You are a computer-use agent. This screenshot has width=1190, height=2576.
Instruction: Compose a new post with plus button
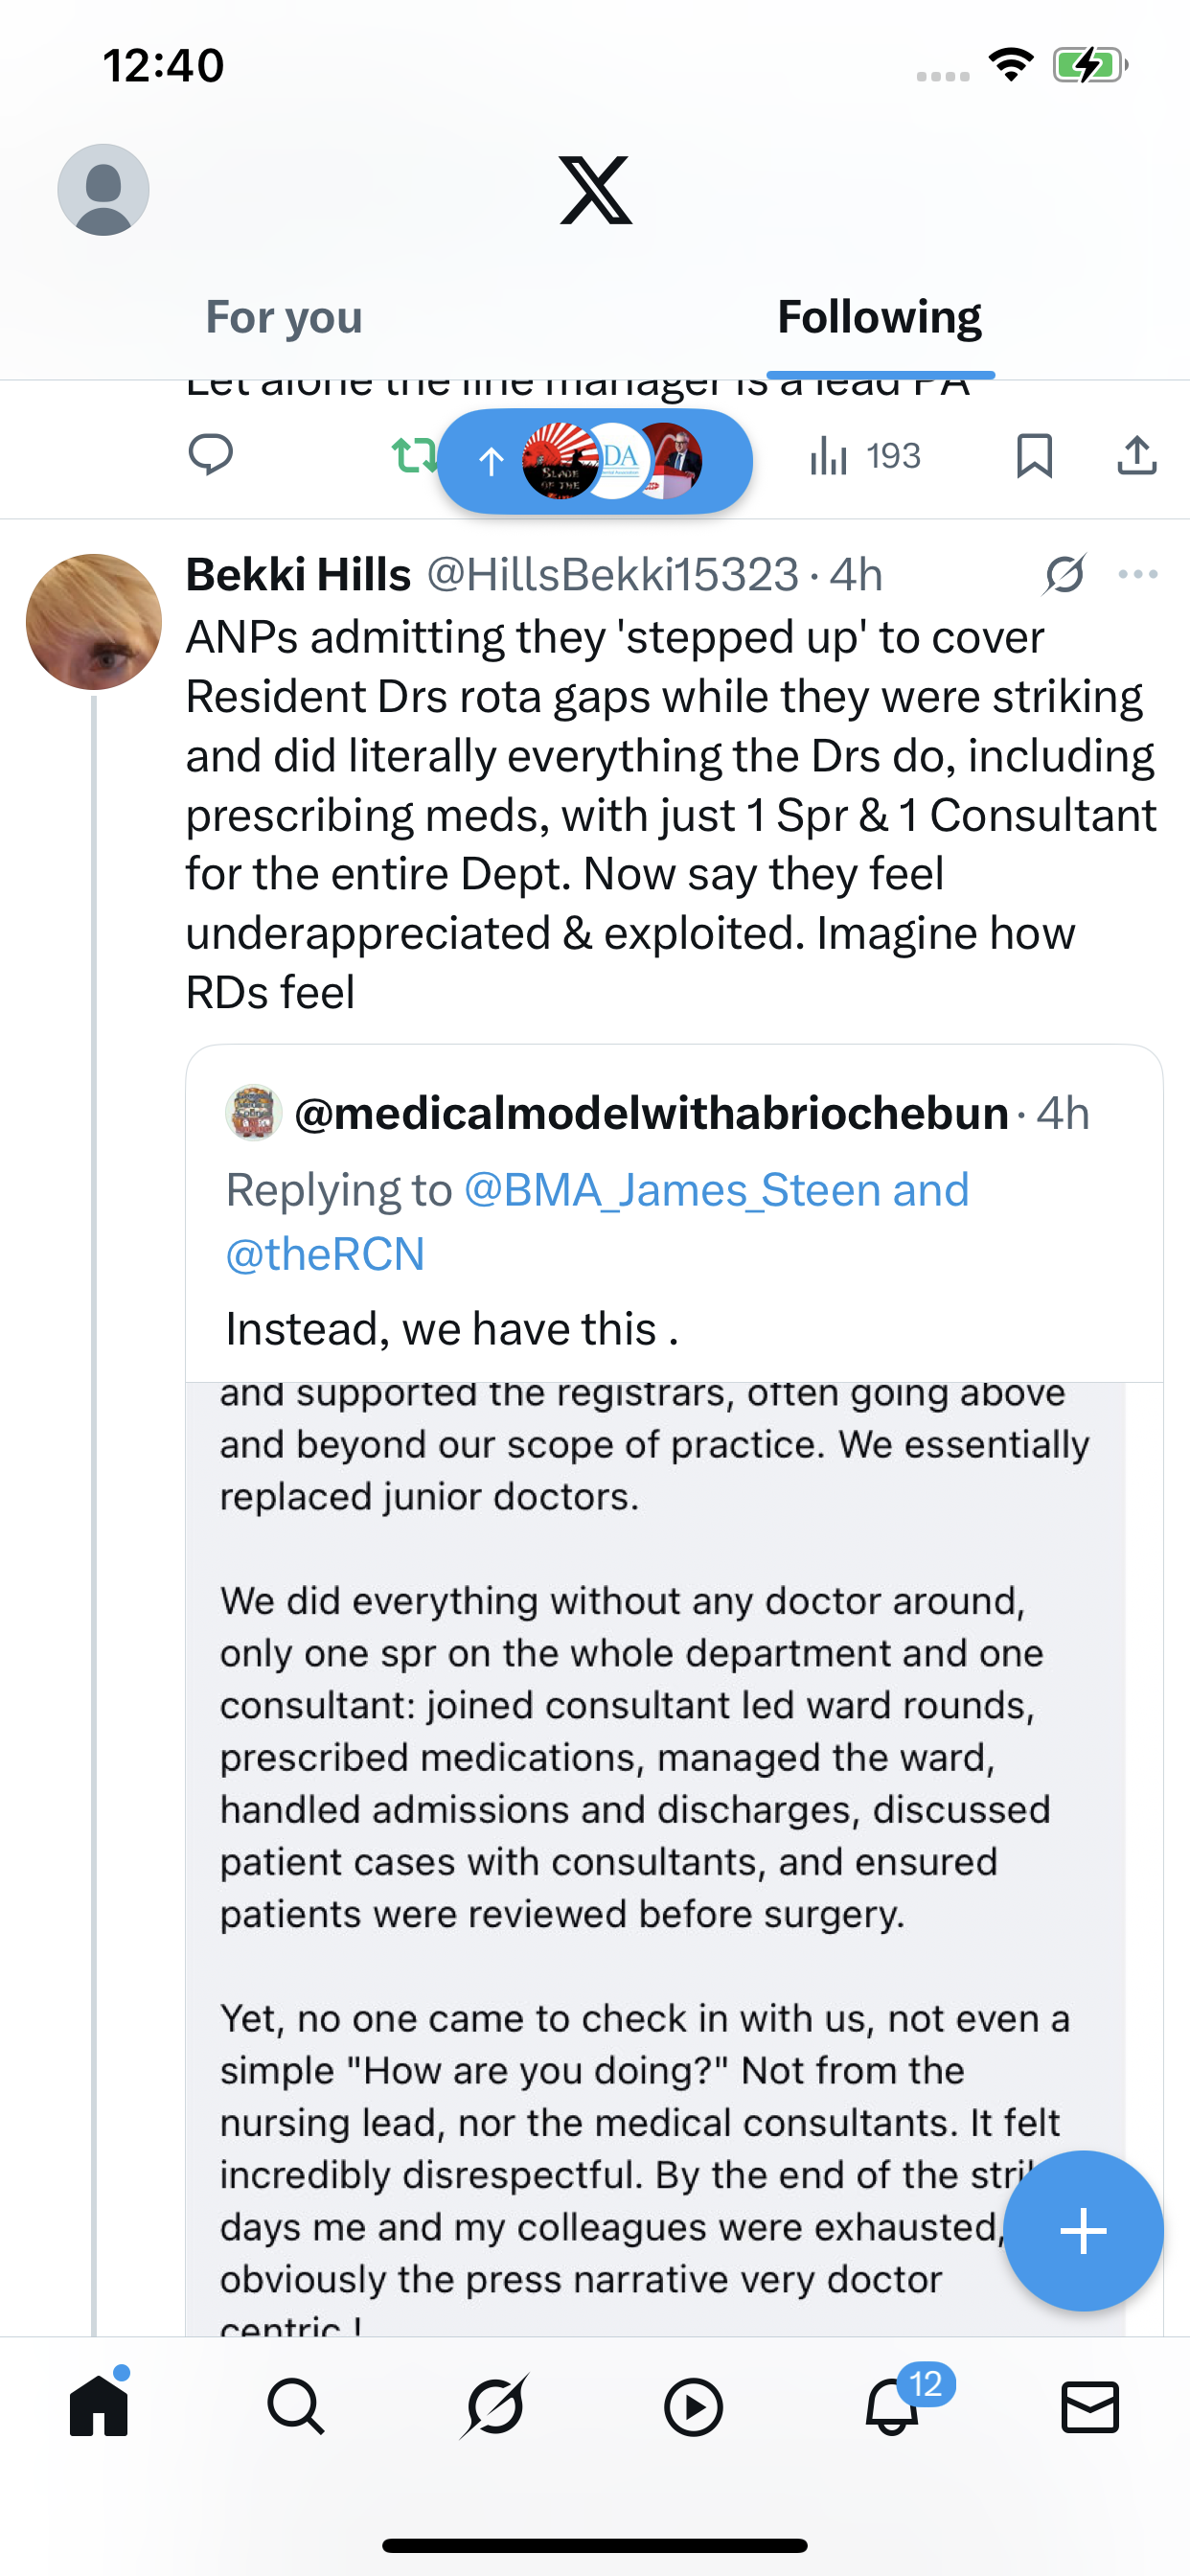coord(1083,2231)
